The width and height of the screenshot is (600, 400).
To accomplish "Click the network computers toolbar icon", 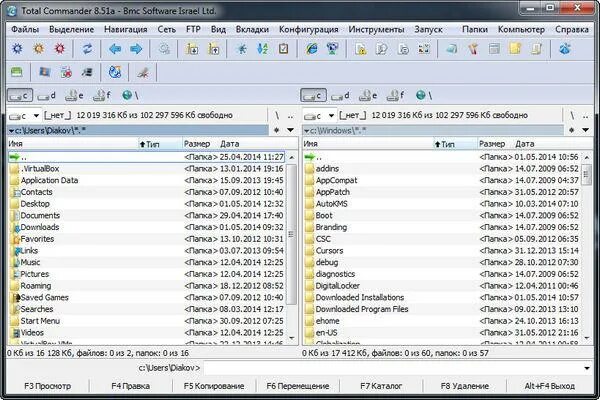I will (333, 49).
